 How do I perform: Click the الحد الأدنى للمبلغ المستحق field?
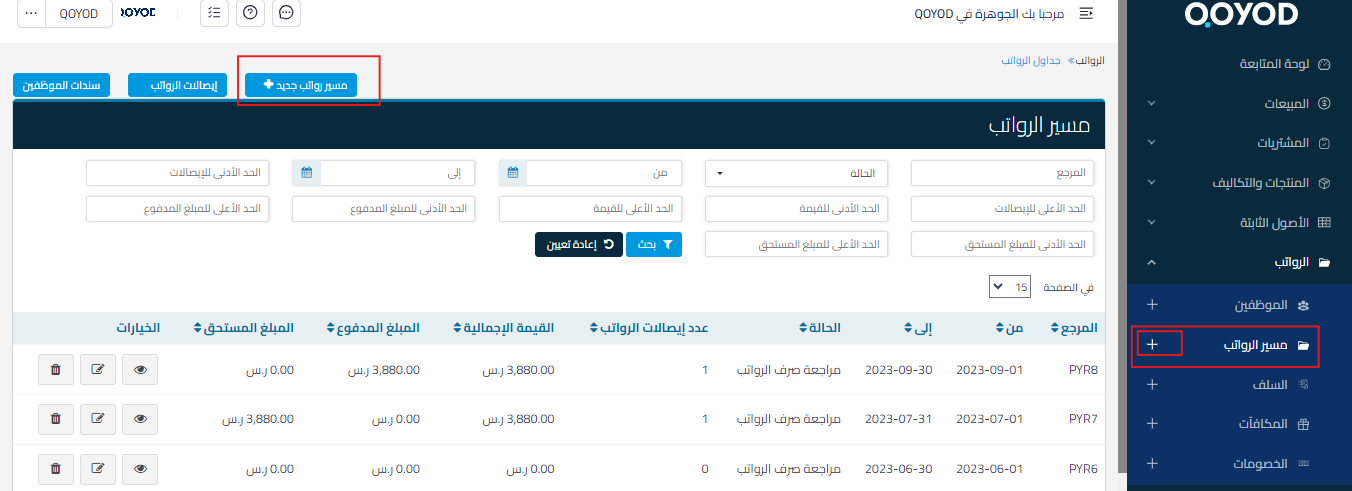[x=1002, y=244]
